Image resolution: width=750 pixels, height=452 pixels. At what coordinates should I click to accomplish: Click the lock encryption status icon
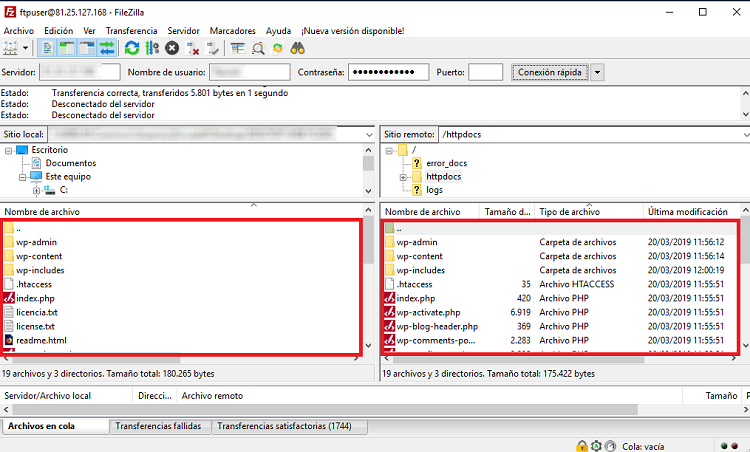tap(582, 446)
